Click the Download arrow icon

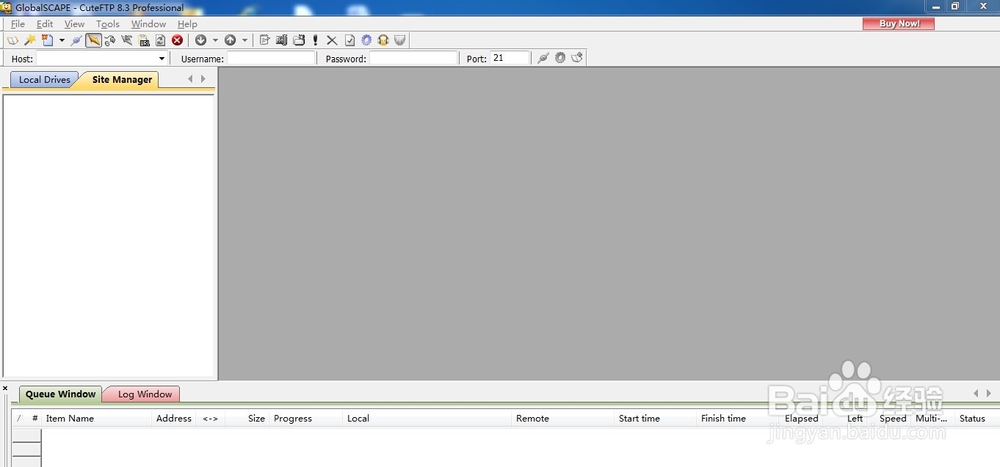(x=201, y=40)
